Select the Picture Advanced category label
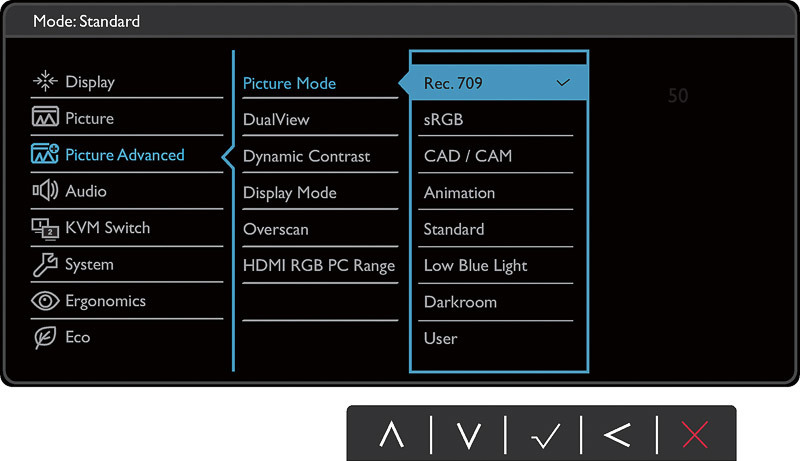This screenshot has height=461, width=800. (125, 155)
